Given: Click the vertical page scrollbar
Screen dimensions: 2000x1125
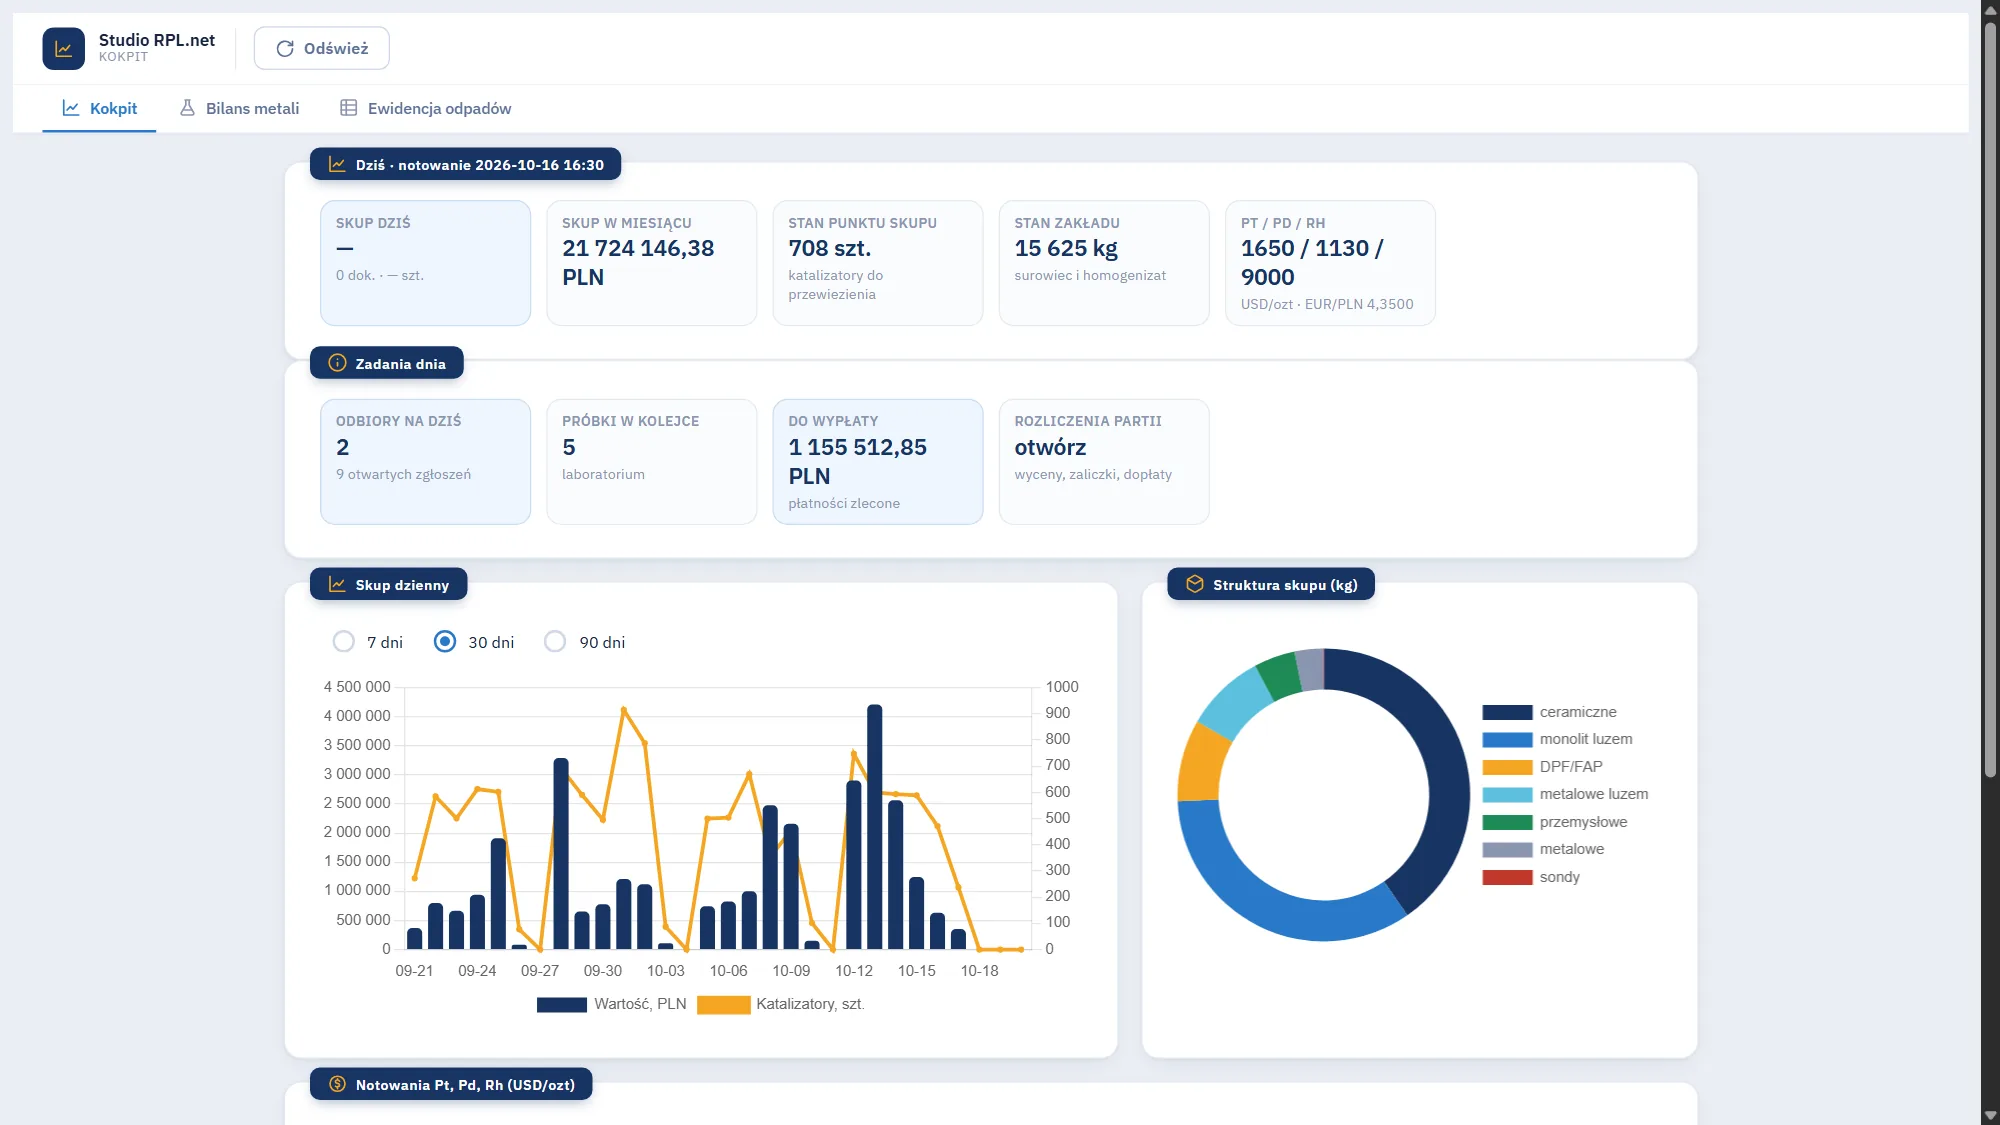Looking at the screenshot, I should (1990, 400).
